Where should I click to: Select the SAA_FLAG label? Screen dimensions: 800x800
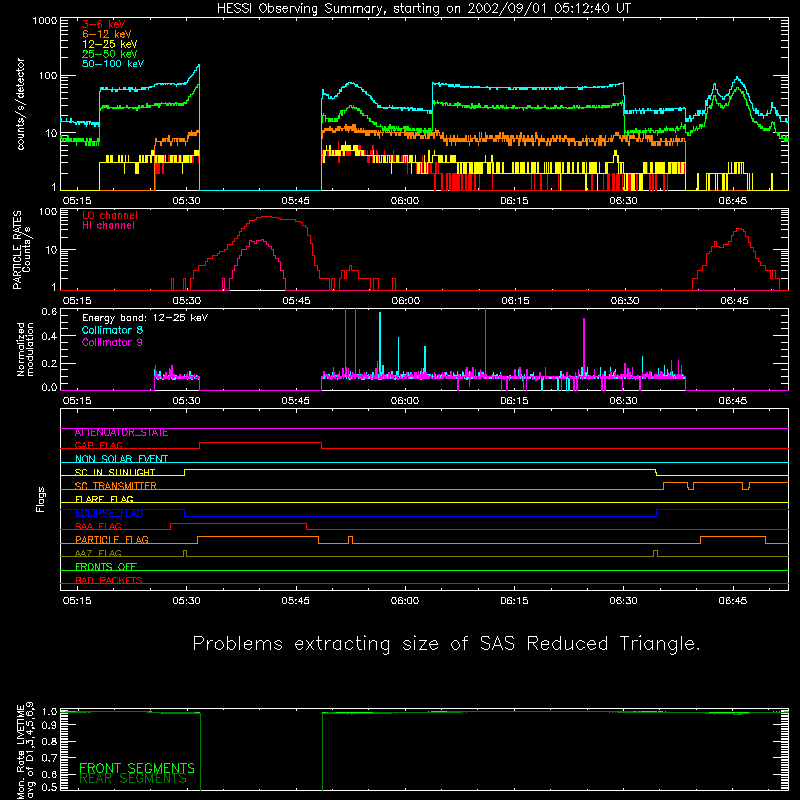[x=98, y=527]
